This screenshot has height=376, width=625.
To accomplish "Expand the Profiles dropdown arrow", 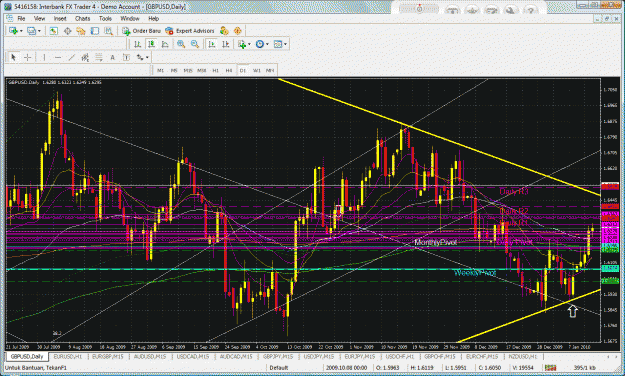I will pyautogui.click(x=39, y=31).
